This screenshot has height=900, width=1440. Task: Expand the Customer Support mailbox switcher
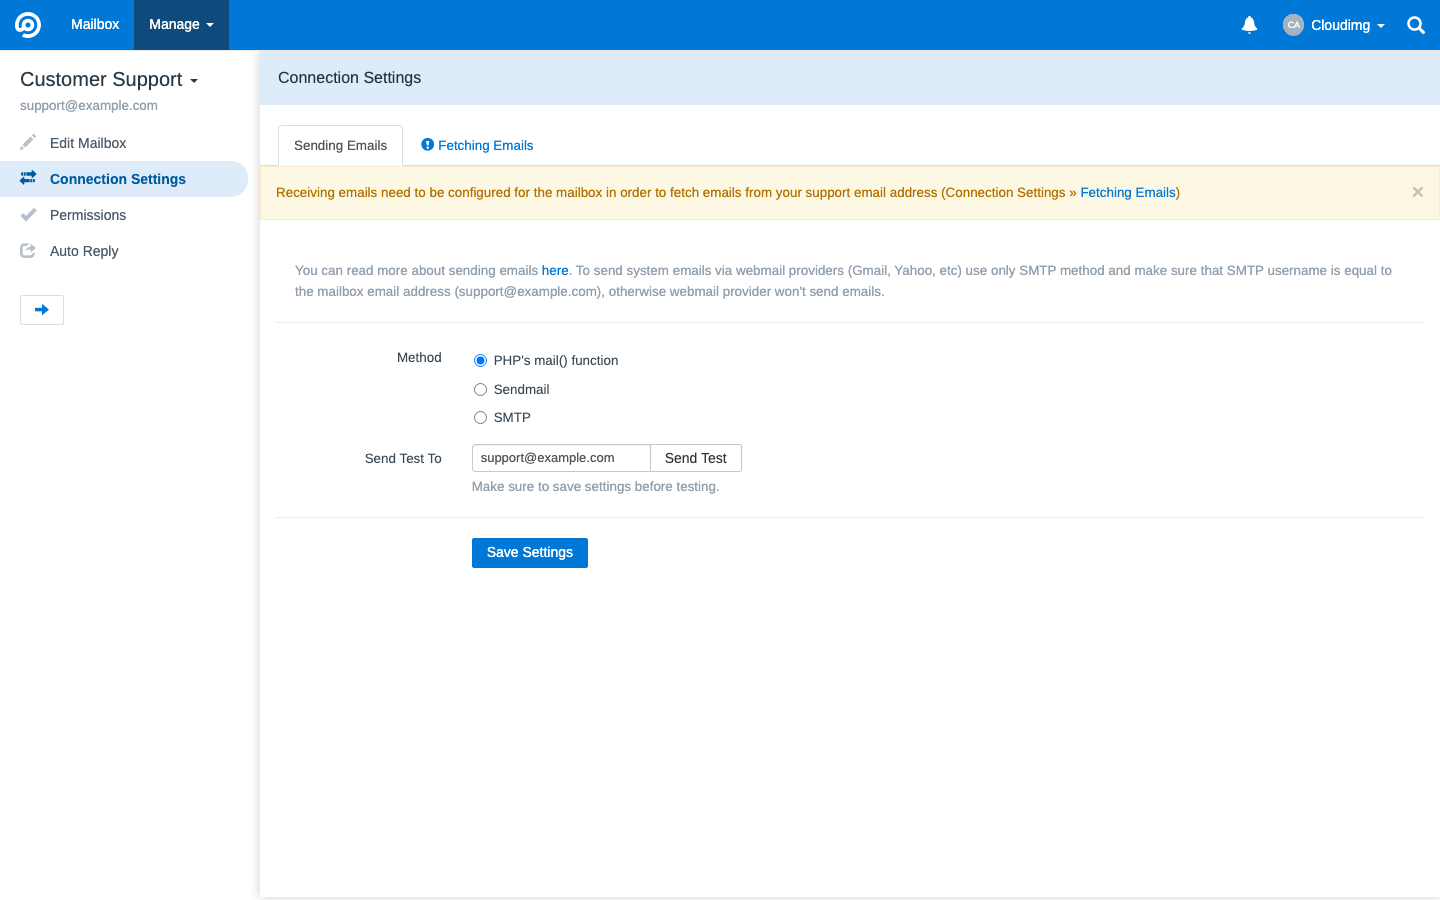[109, 79]
